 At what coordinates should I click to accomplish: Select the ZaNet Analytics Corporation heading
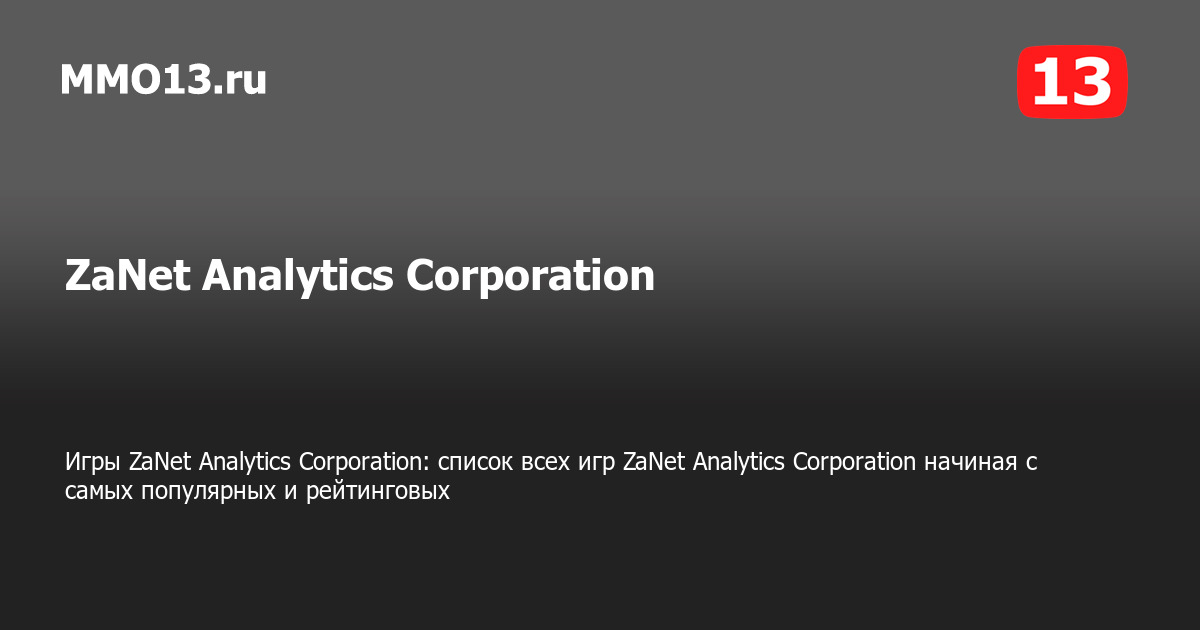click(360, 276)
